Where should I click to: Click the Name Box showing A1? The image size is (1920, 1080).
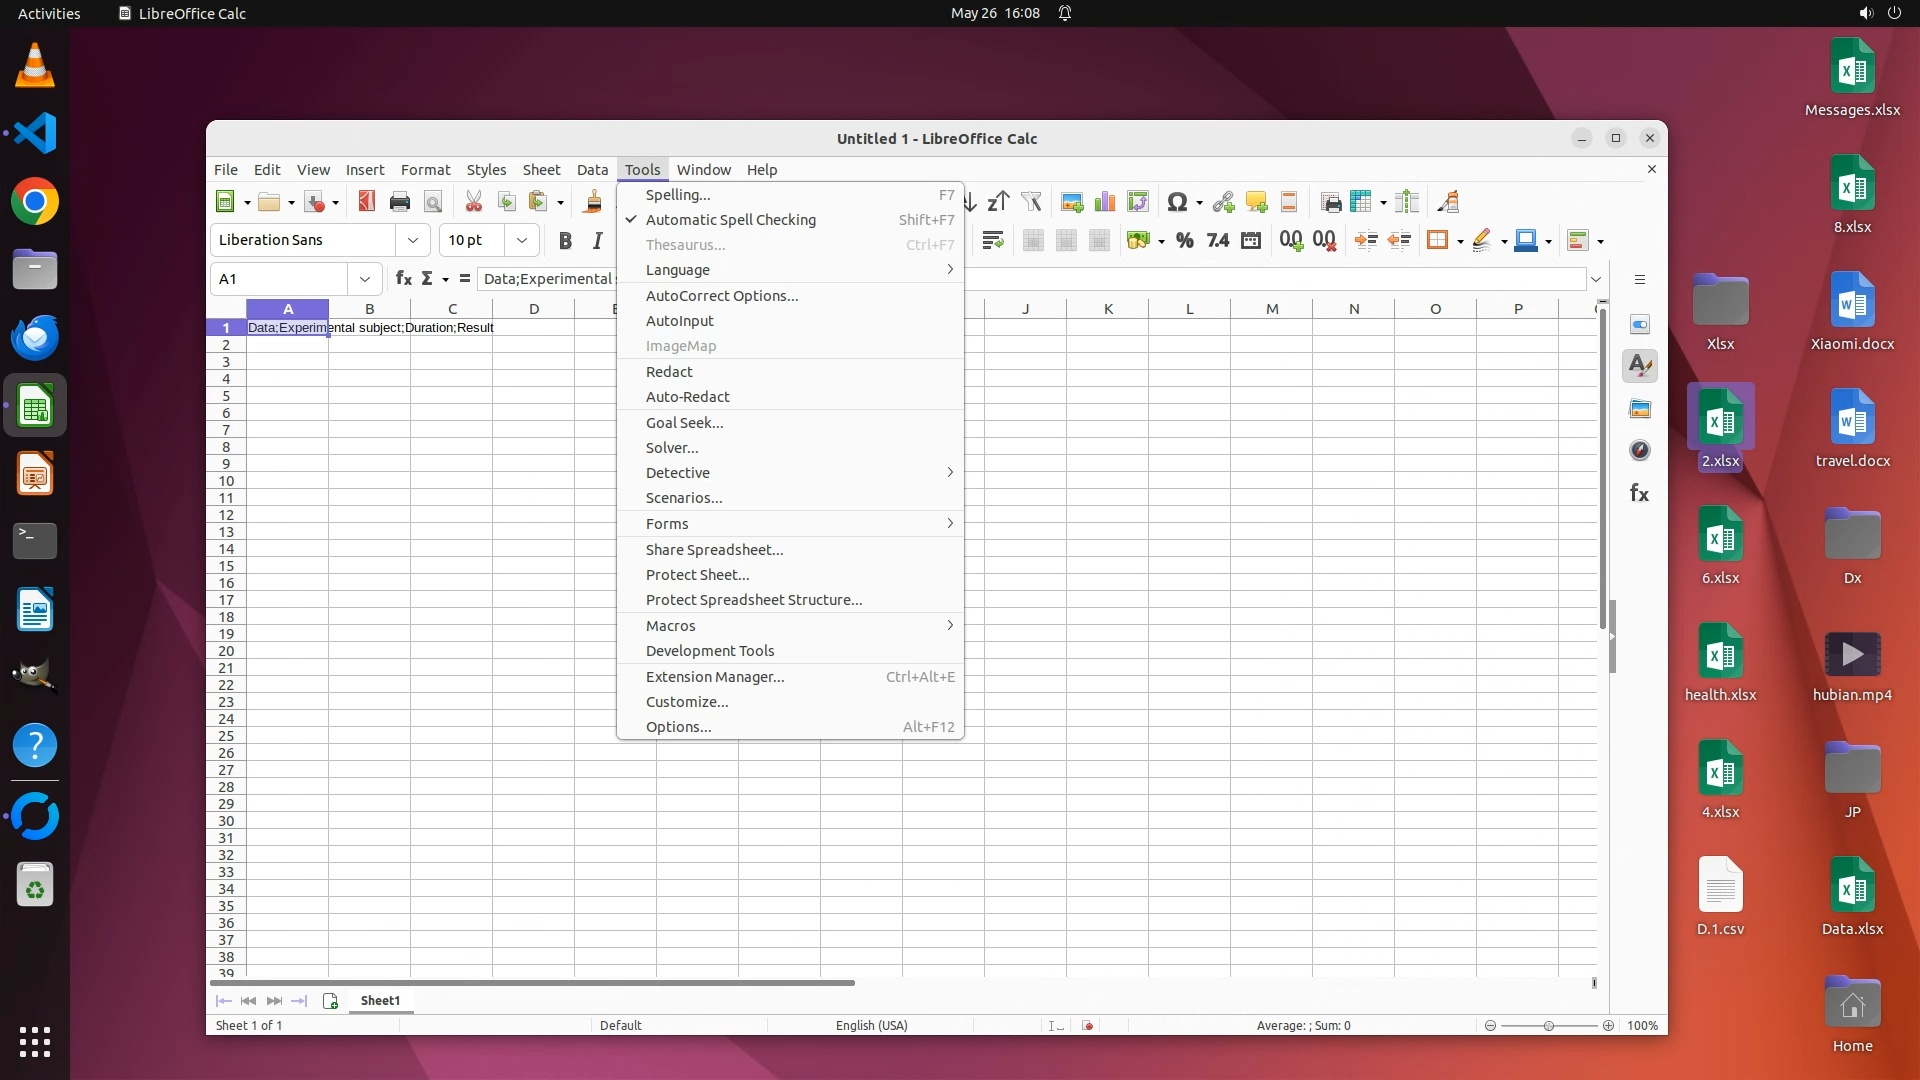click(x=280, y=279)
